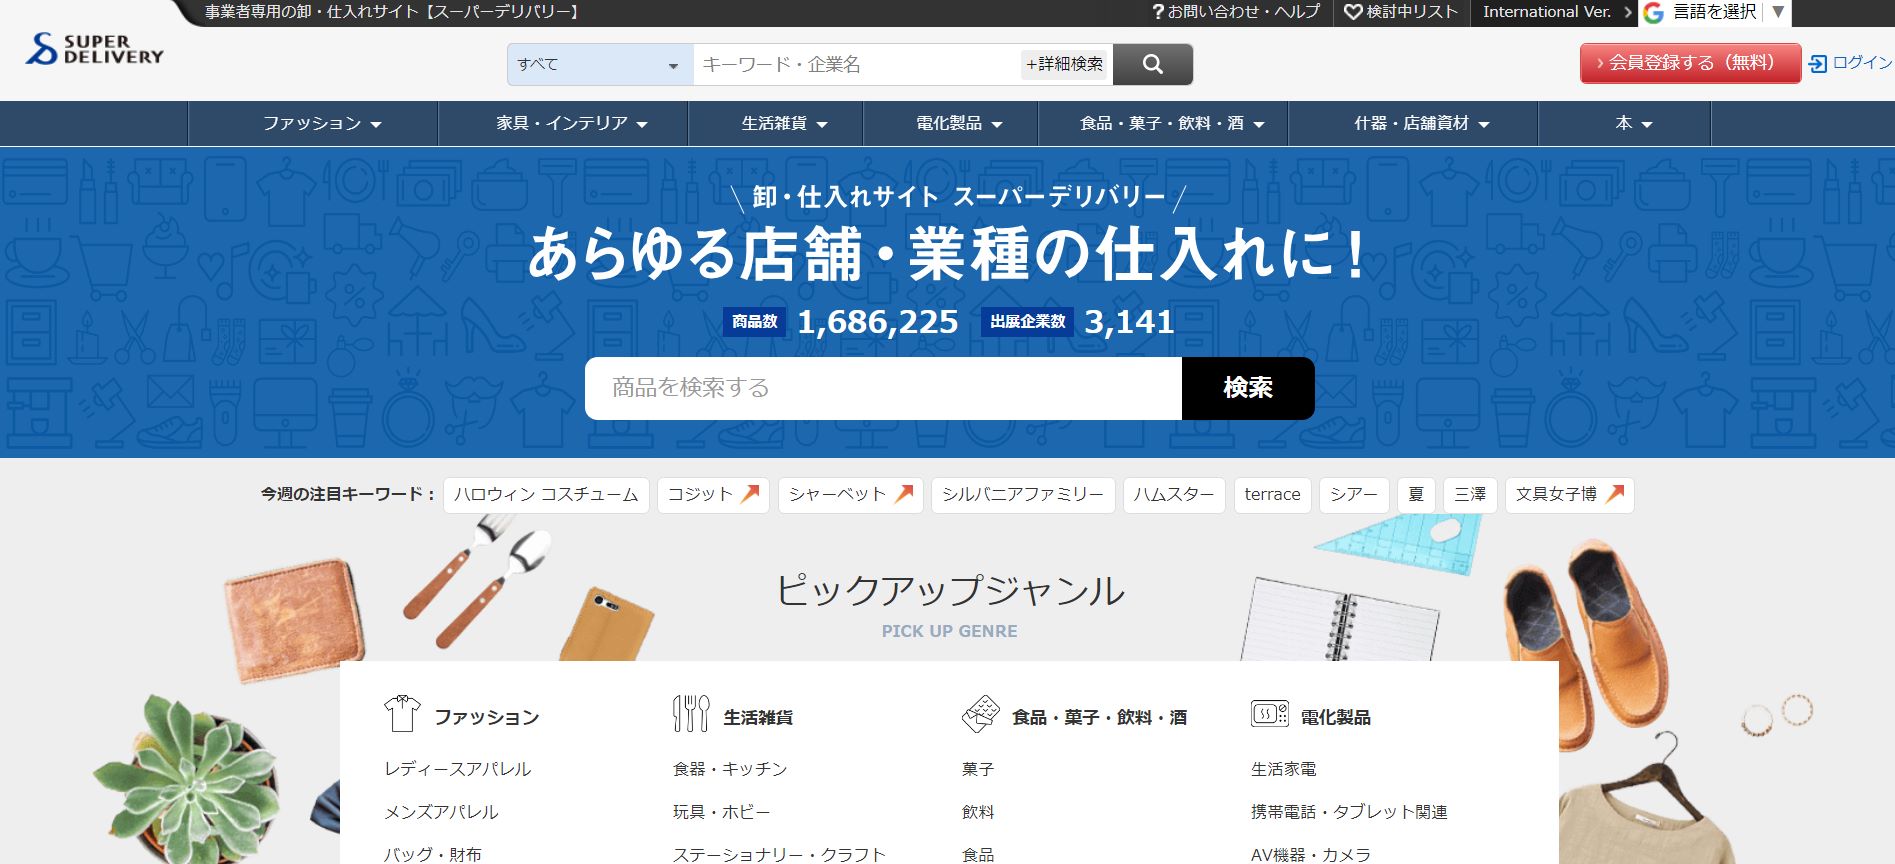
Task: Click the Super Delivery logo
Action: (x=95, y=50)
